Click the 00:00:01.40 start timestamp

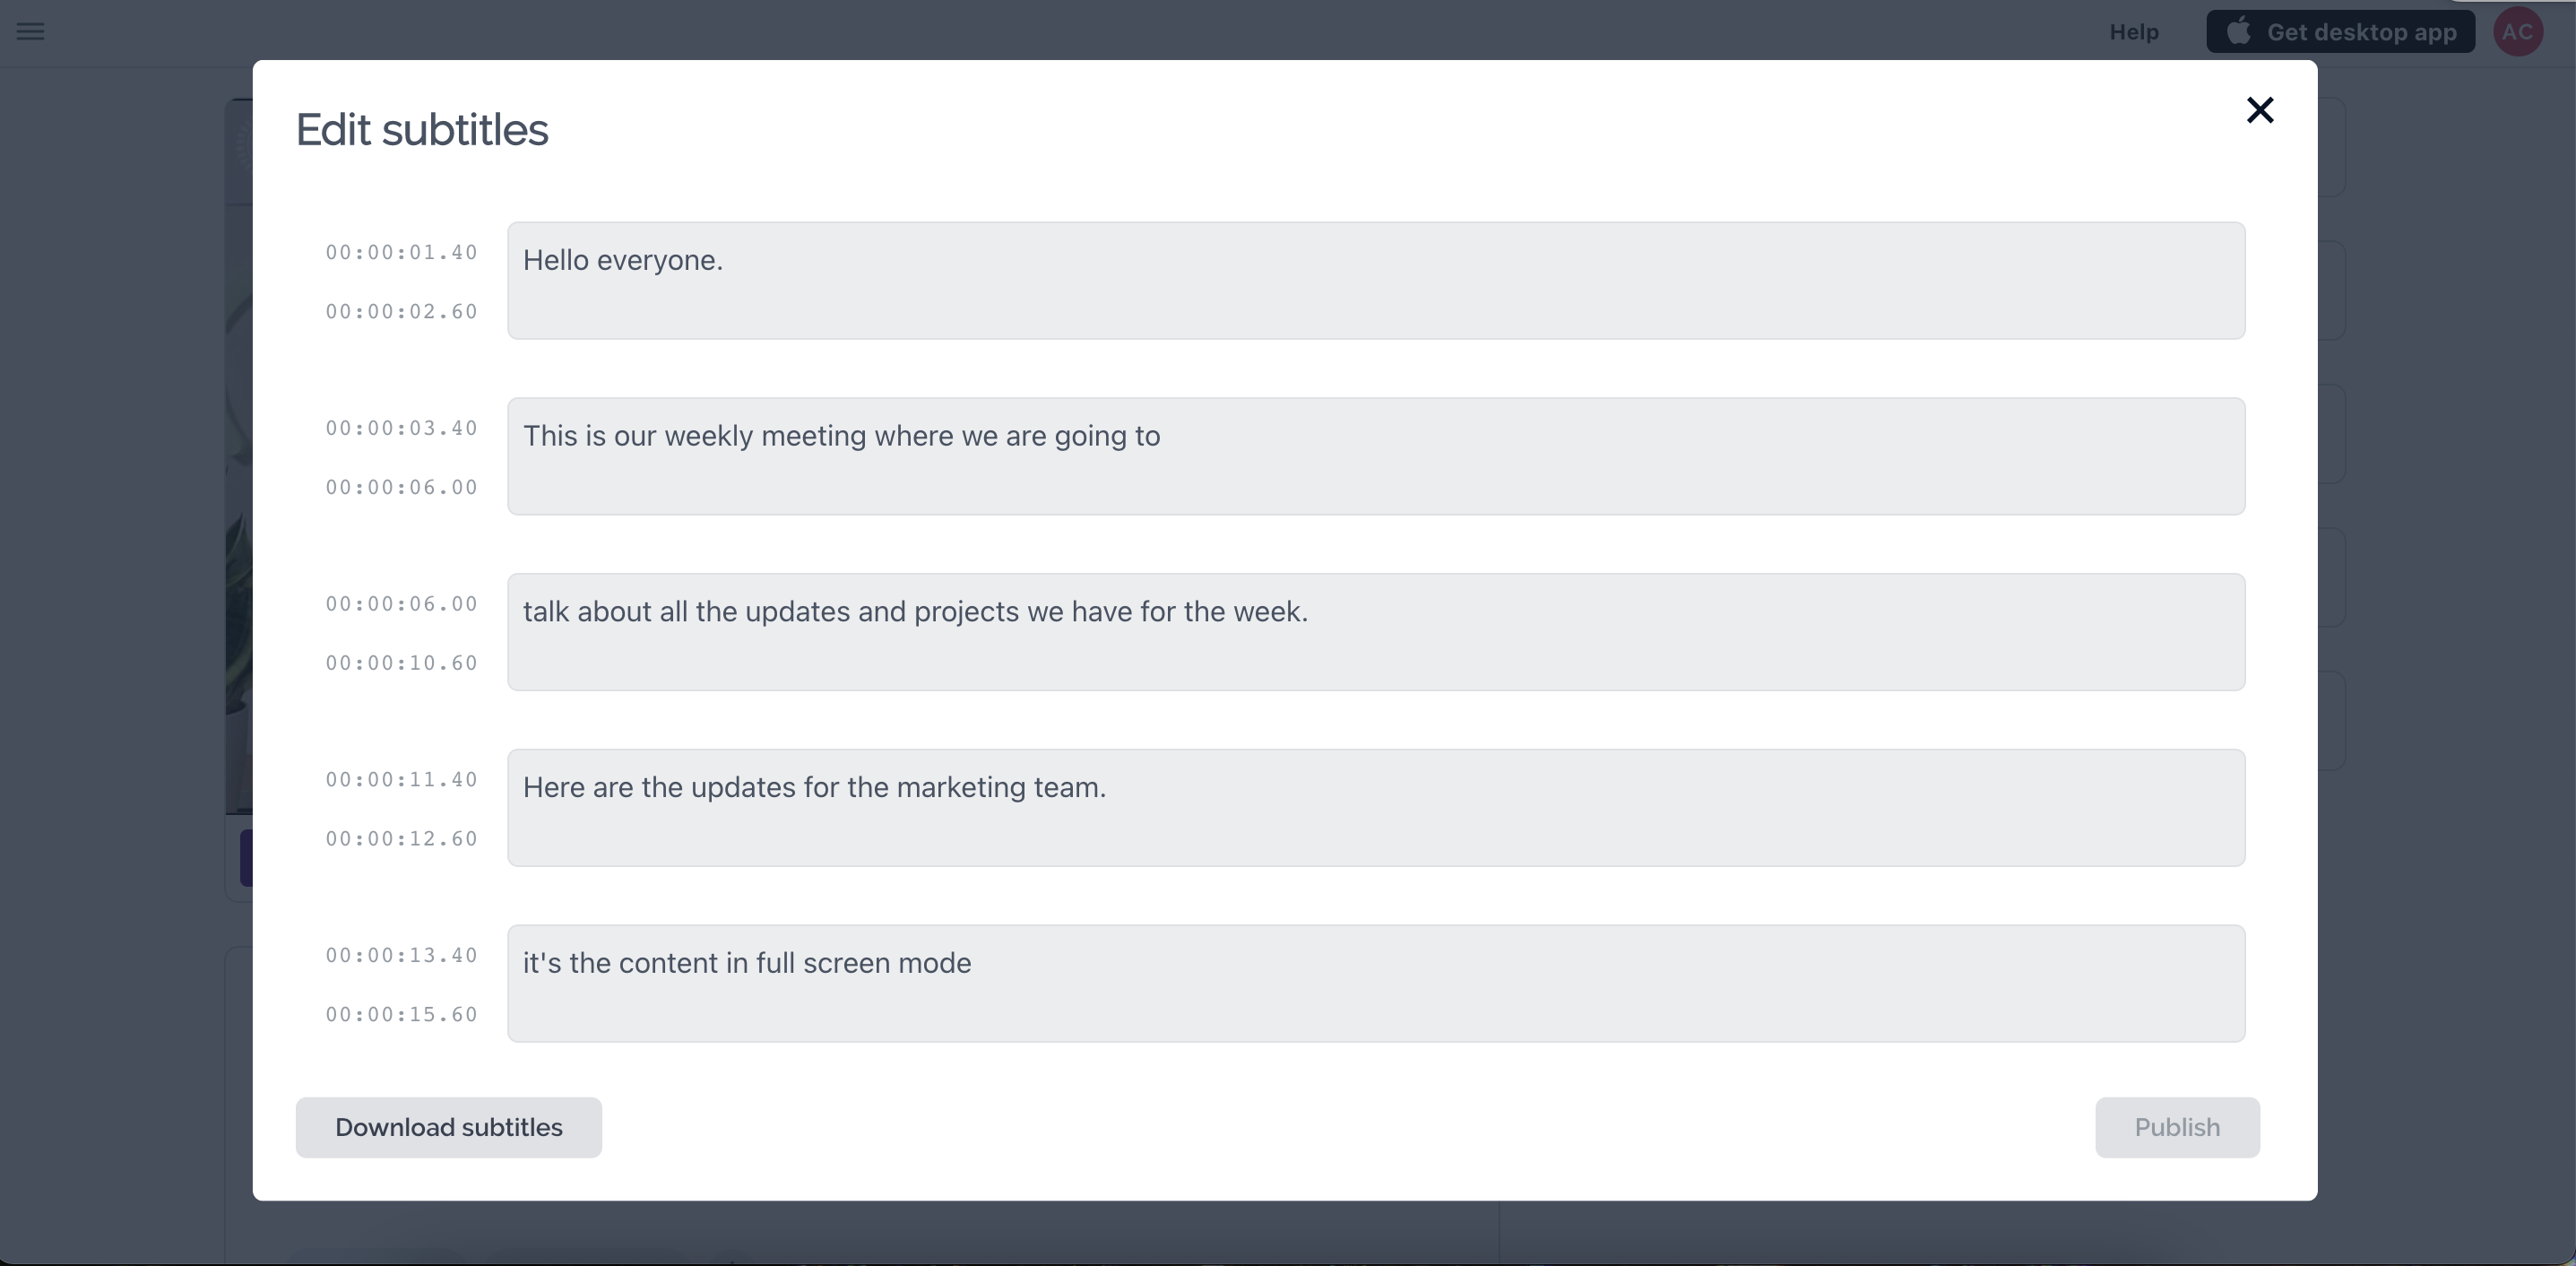coord(401,252)
